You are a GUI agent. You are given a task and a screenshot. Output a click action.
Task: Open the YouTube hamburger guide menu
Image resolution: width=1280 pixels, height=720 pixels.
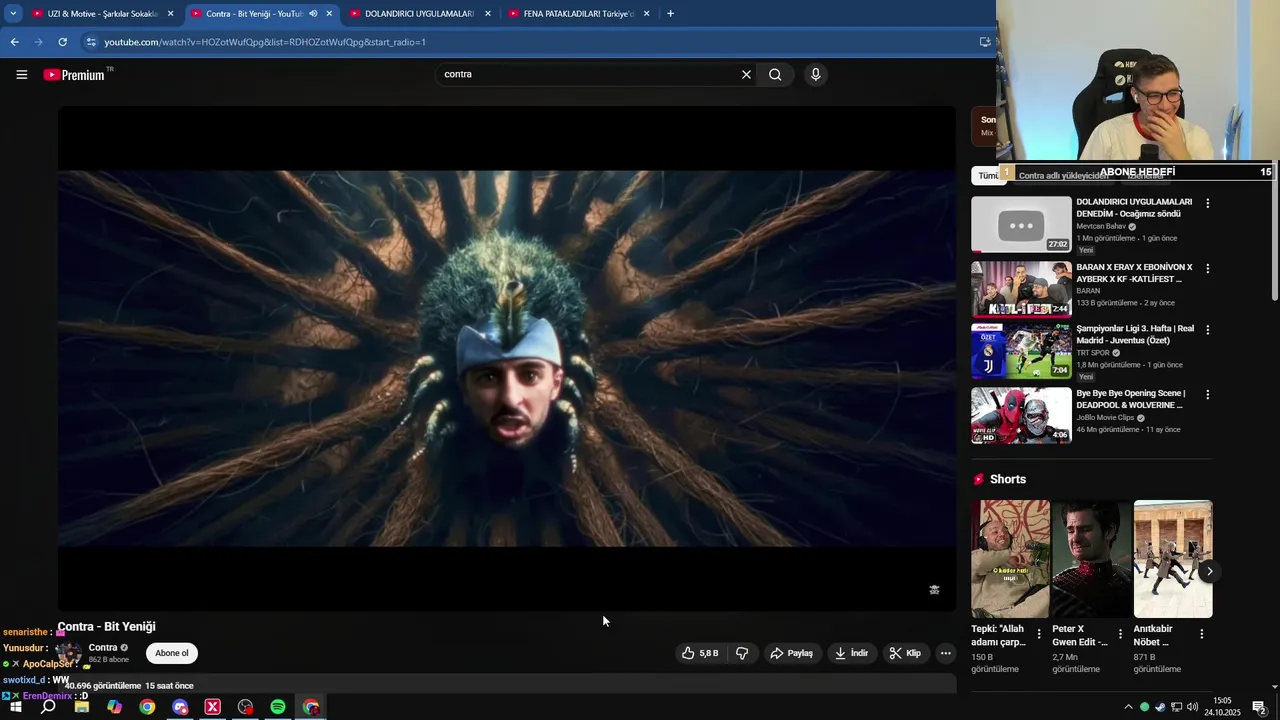click(21, 74)
